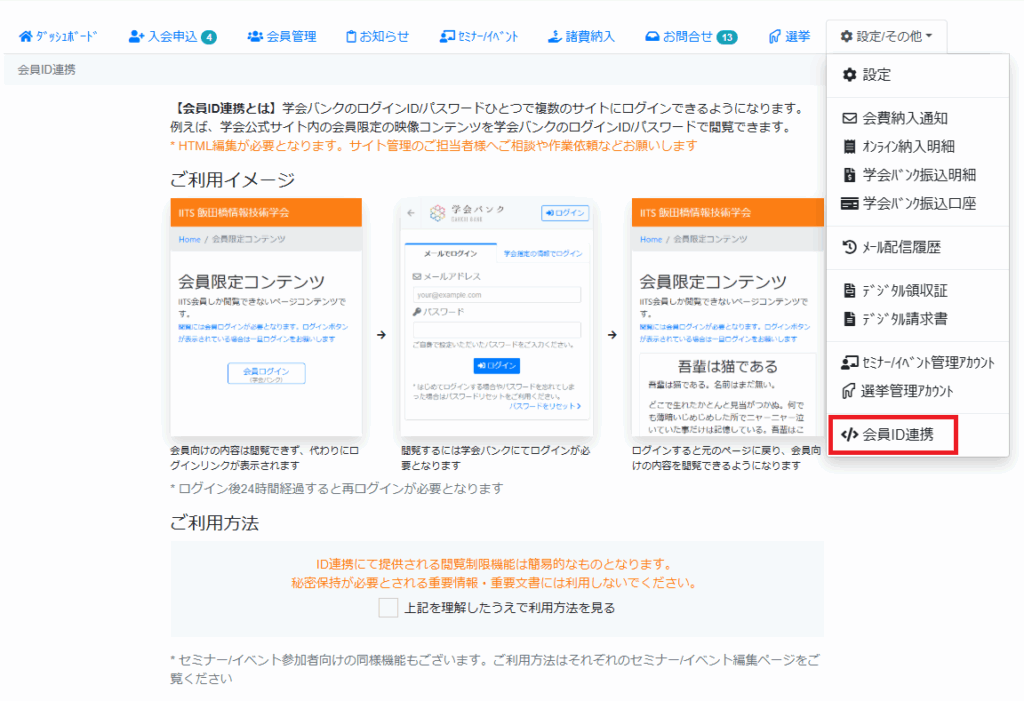
Task: Click 会員ID連携 highlighted menu item
Action: point(893,435)
